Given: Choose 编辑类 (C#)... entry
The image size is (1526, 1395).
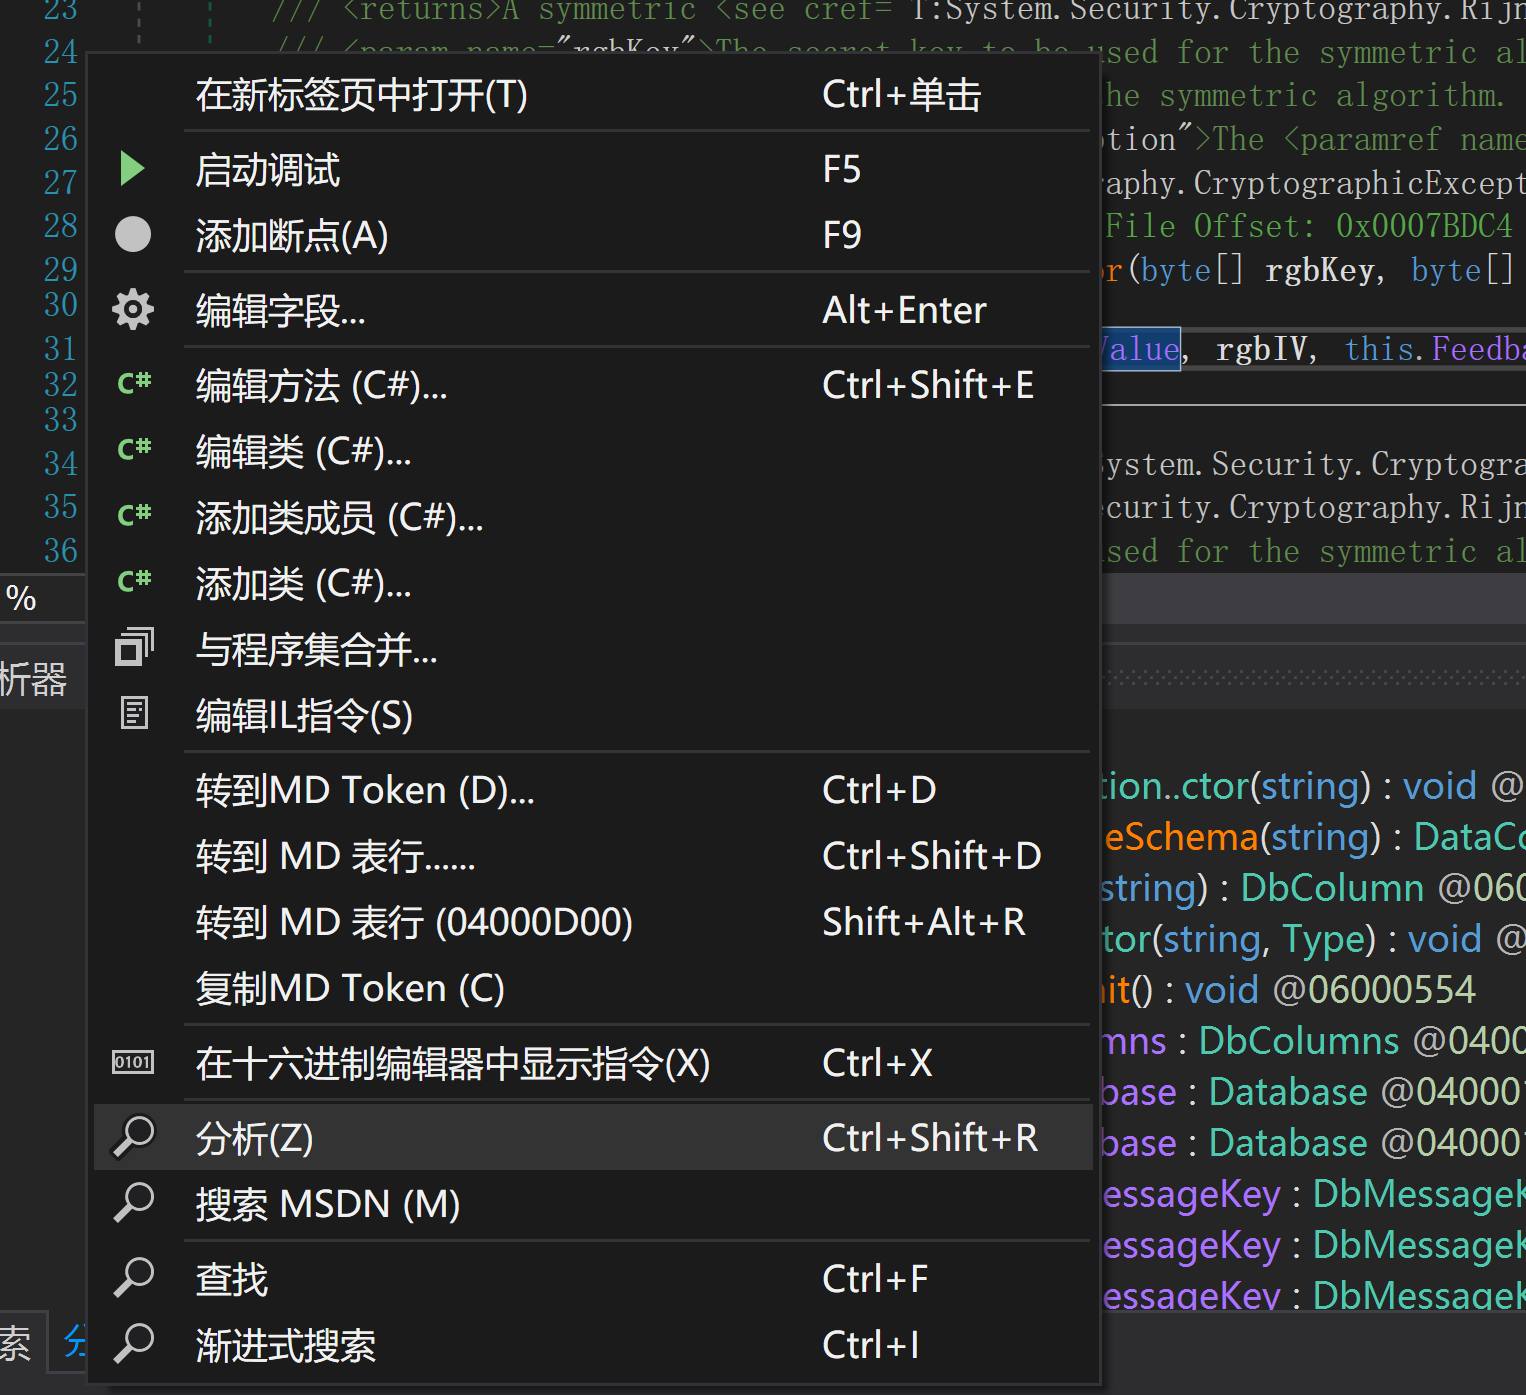Looking at the screenshot, I should tap(593, 451).
